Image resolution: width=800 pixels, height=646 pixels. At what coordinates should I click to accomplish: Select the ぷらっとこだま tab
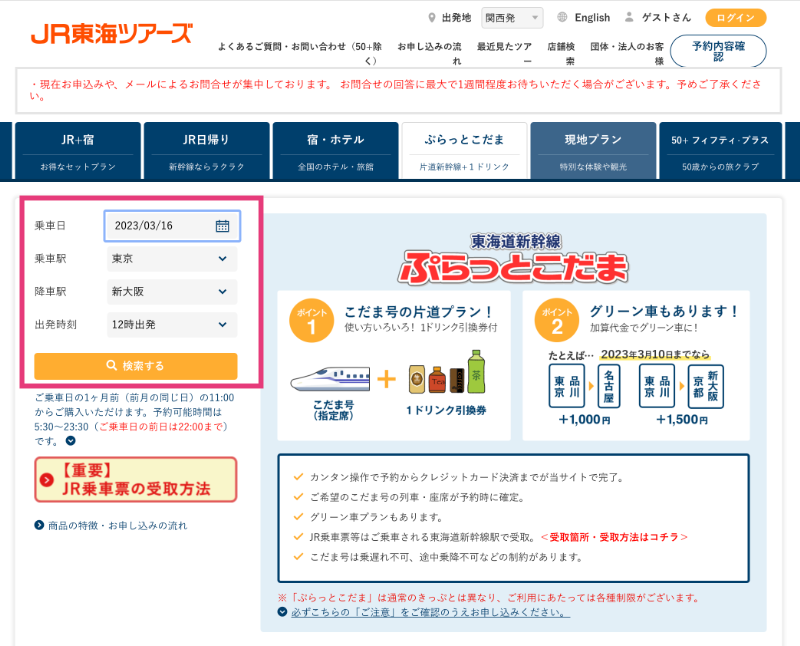tap(464, 151)
